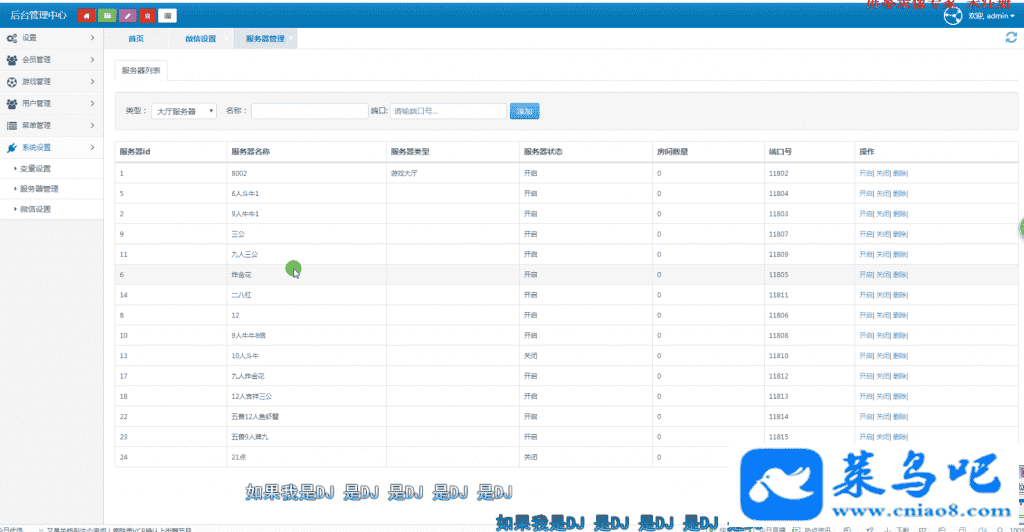Click the purple pencil edit icon
The height and width of the screenshot is (532, 1024).
point(127,15)
